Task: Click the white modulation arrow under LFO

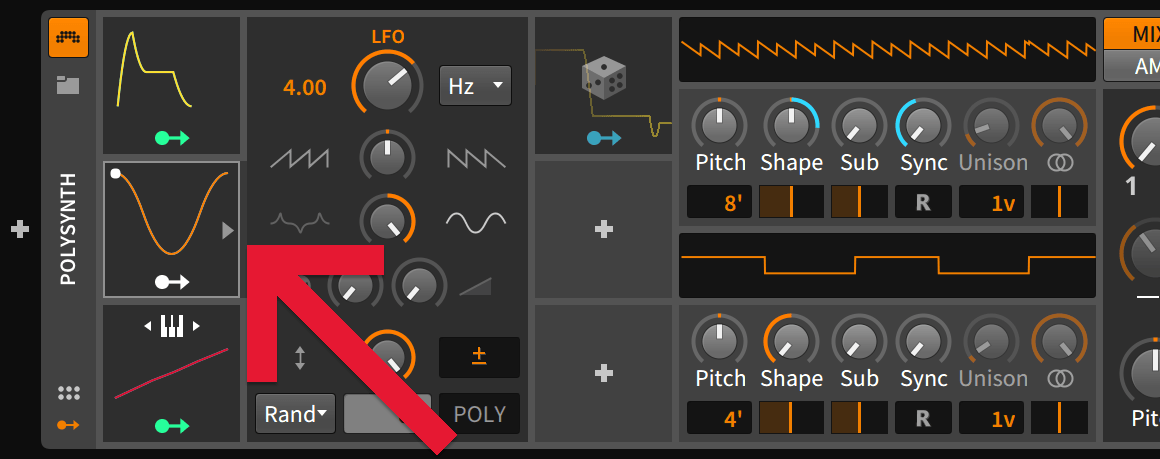Action: (x=172, y=282)
